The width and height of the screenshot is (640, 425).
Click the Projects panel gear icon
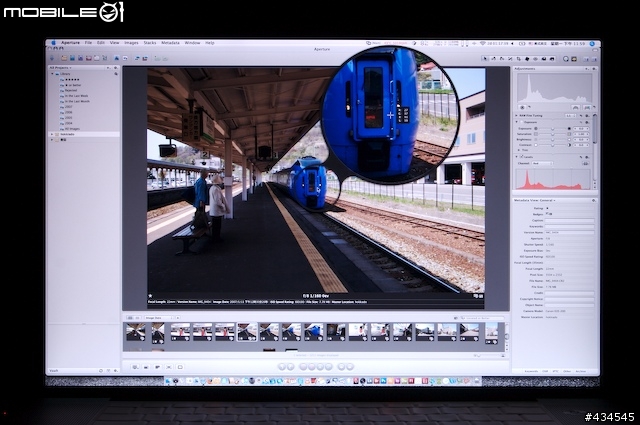tap(116, 68)
